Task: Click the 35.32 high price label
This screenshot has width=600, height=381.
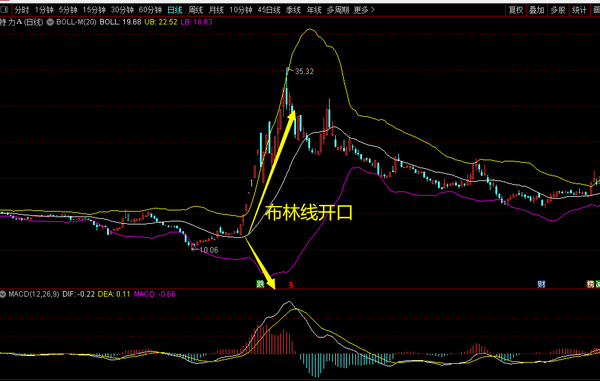Action: click(304, 71)
